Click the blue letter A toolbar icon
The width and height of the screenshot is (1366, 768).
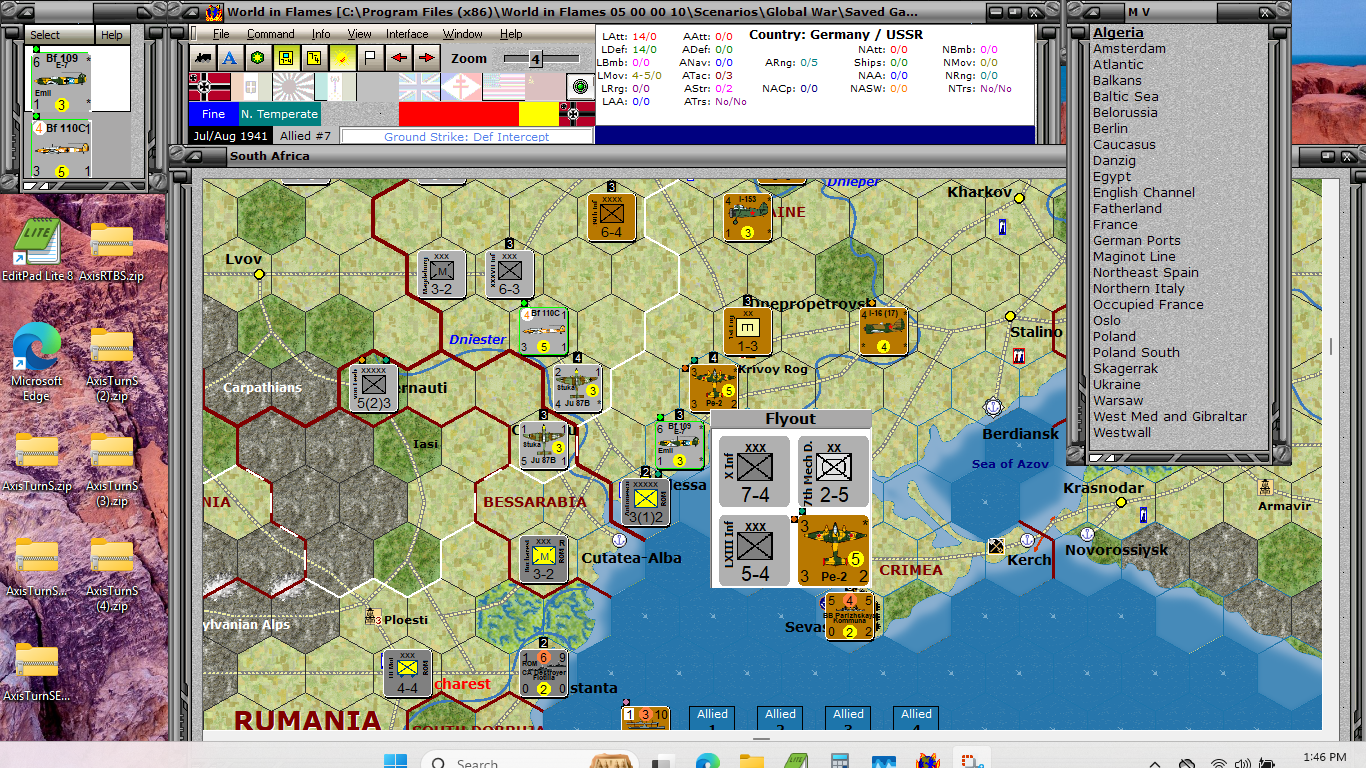(x=231, y=58)
